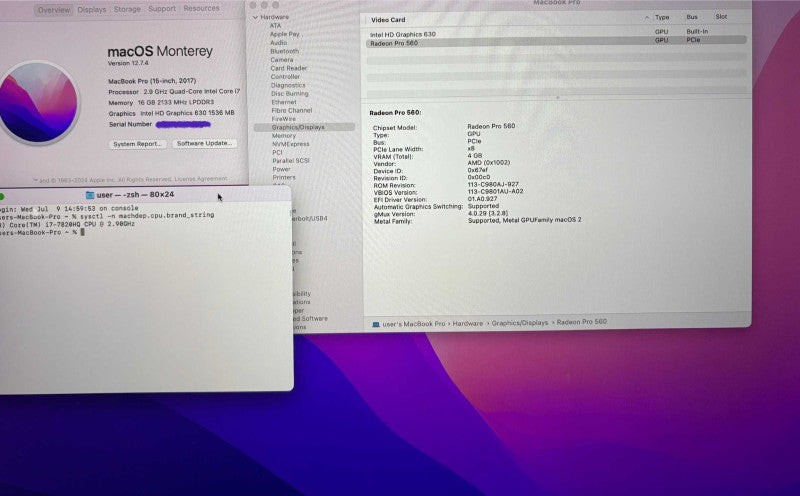Screen dimensions: 800x496
Task: Select Diagnostics in hardware list
Action: (288, 85)
